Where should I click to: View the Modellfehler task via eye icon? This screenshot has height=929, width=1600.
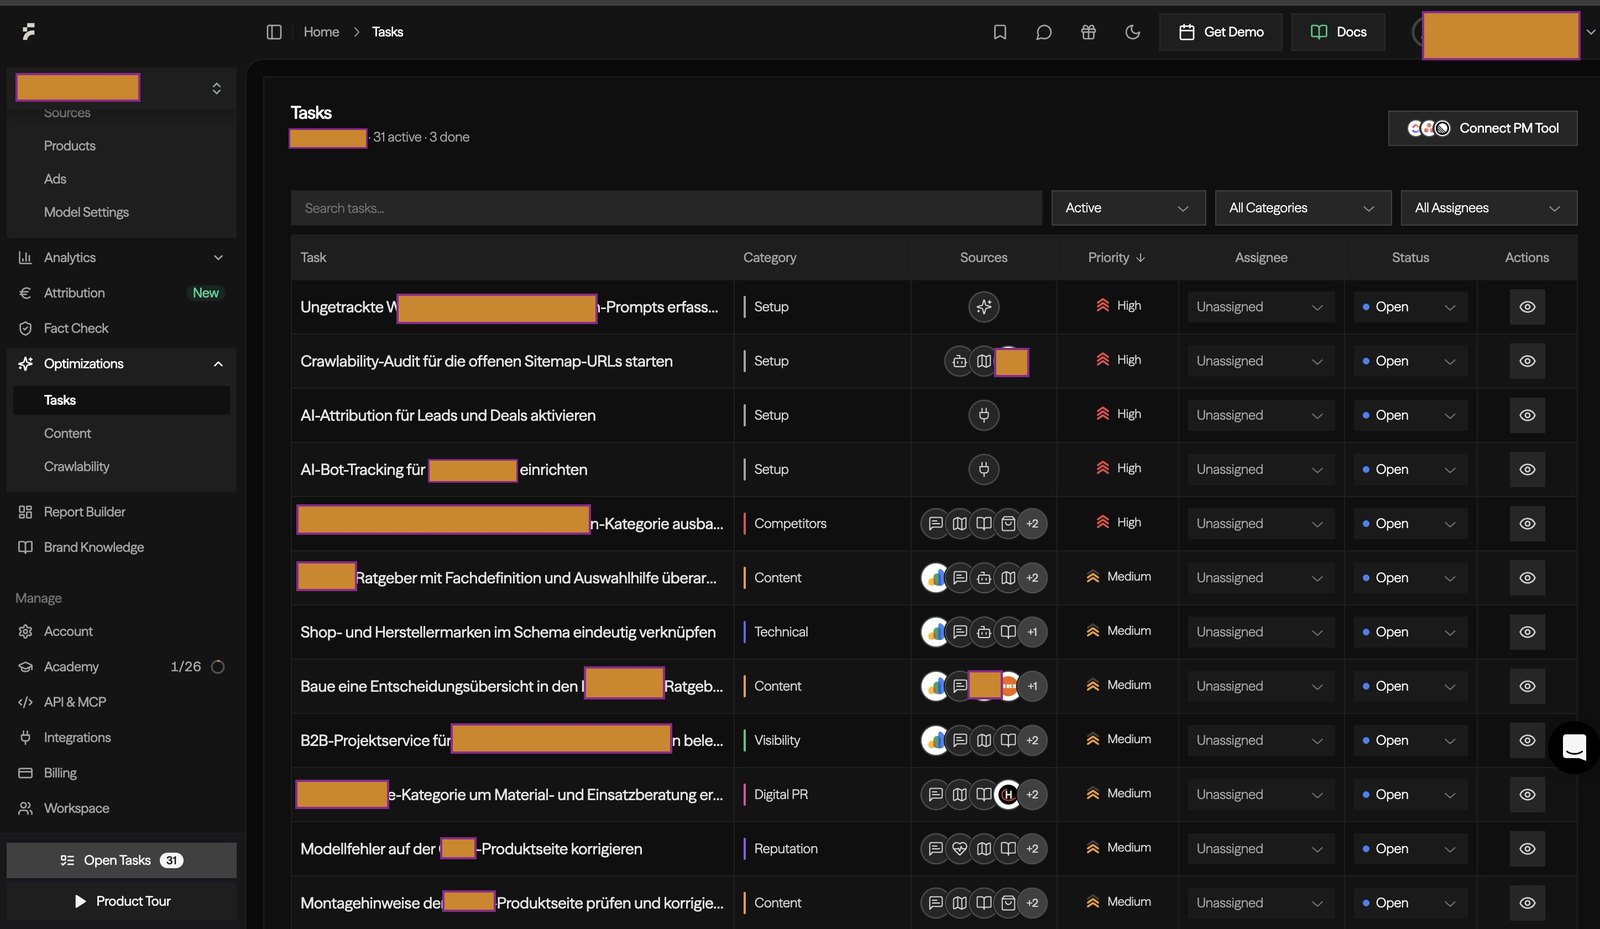1527,849
